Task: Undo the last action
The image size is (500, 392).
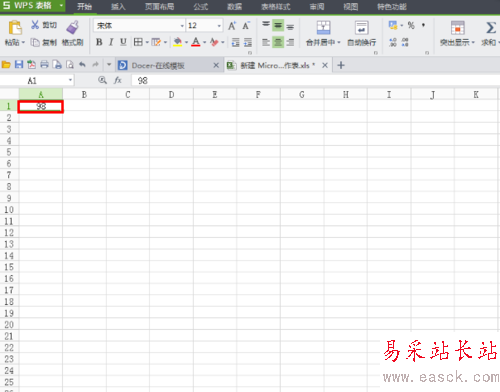Action: (82, 65)
